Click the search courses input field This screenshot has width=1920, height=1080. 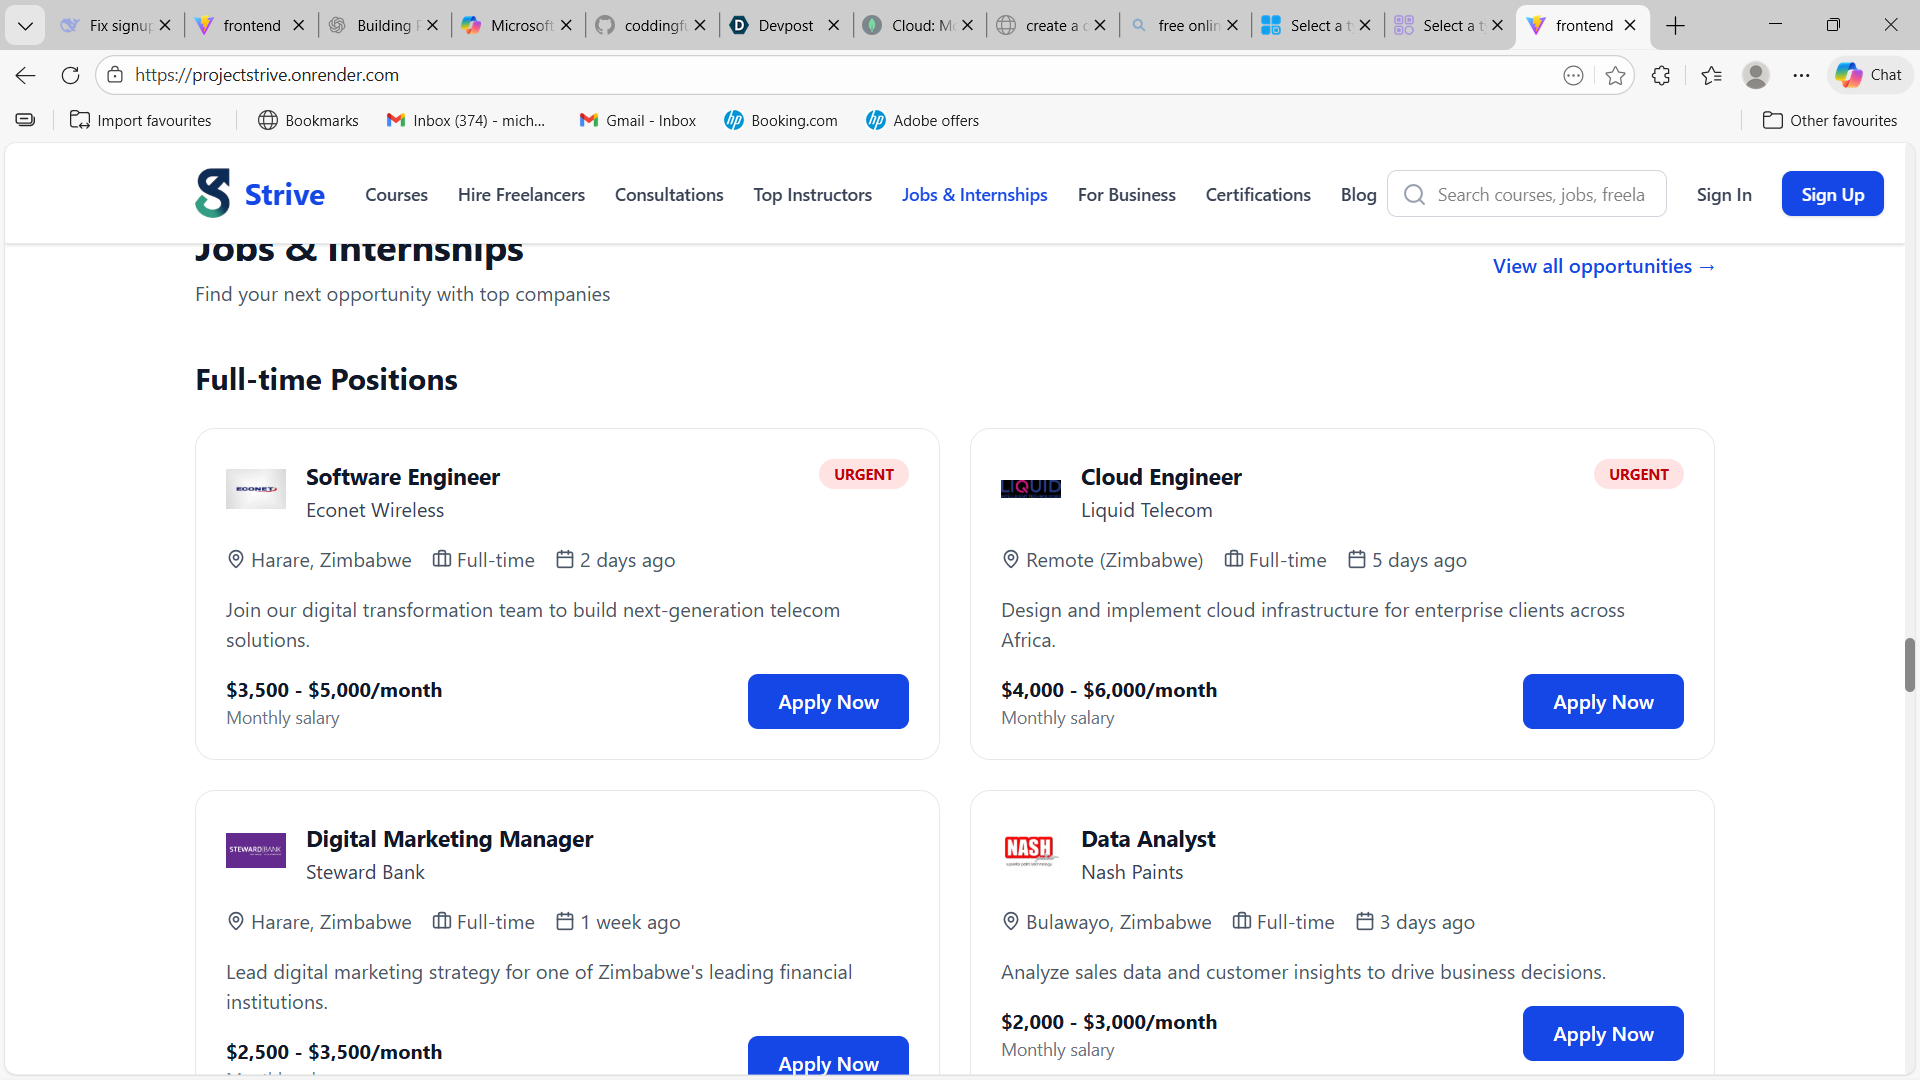1540,195
